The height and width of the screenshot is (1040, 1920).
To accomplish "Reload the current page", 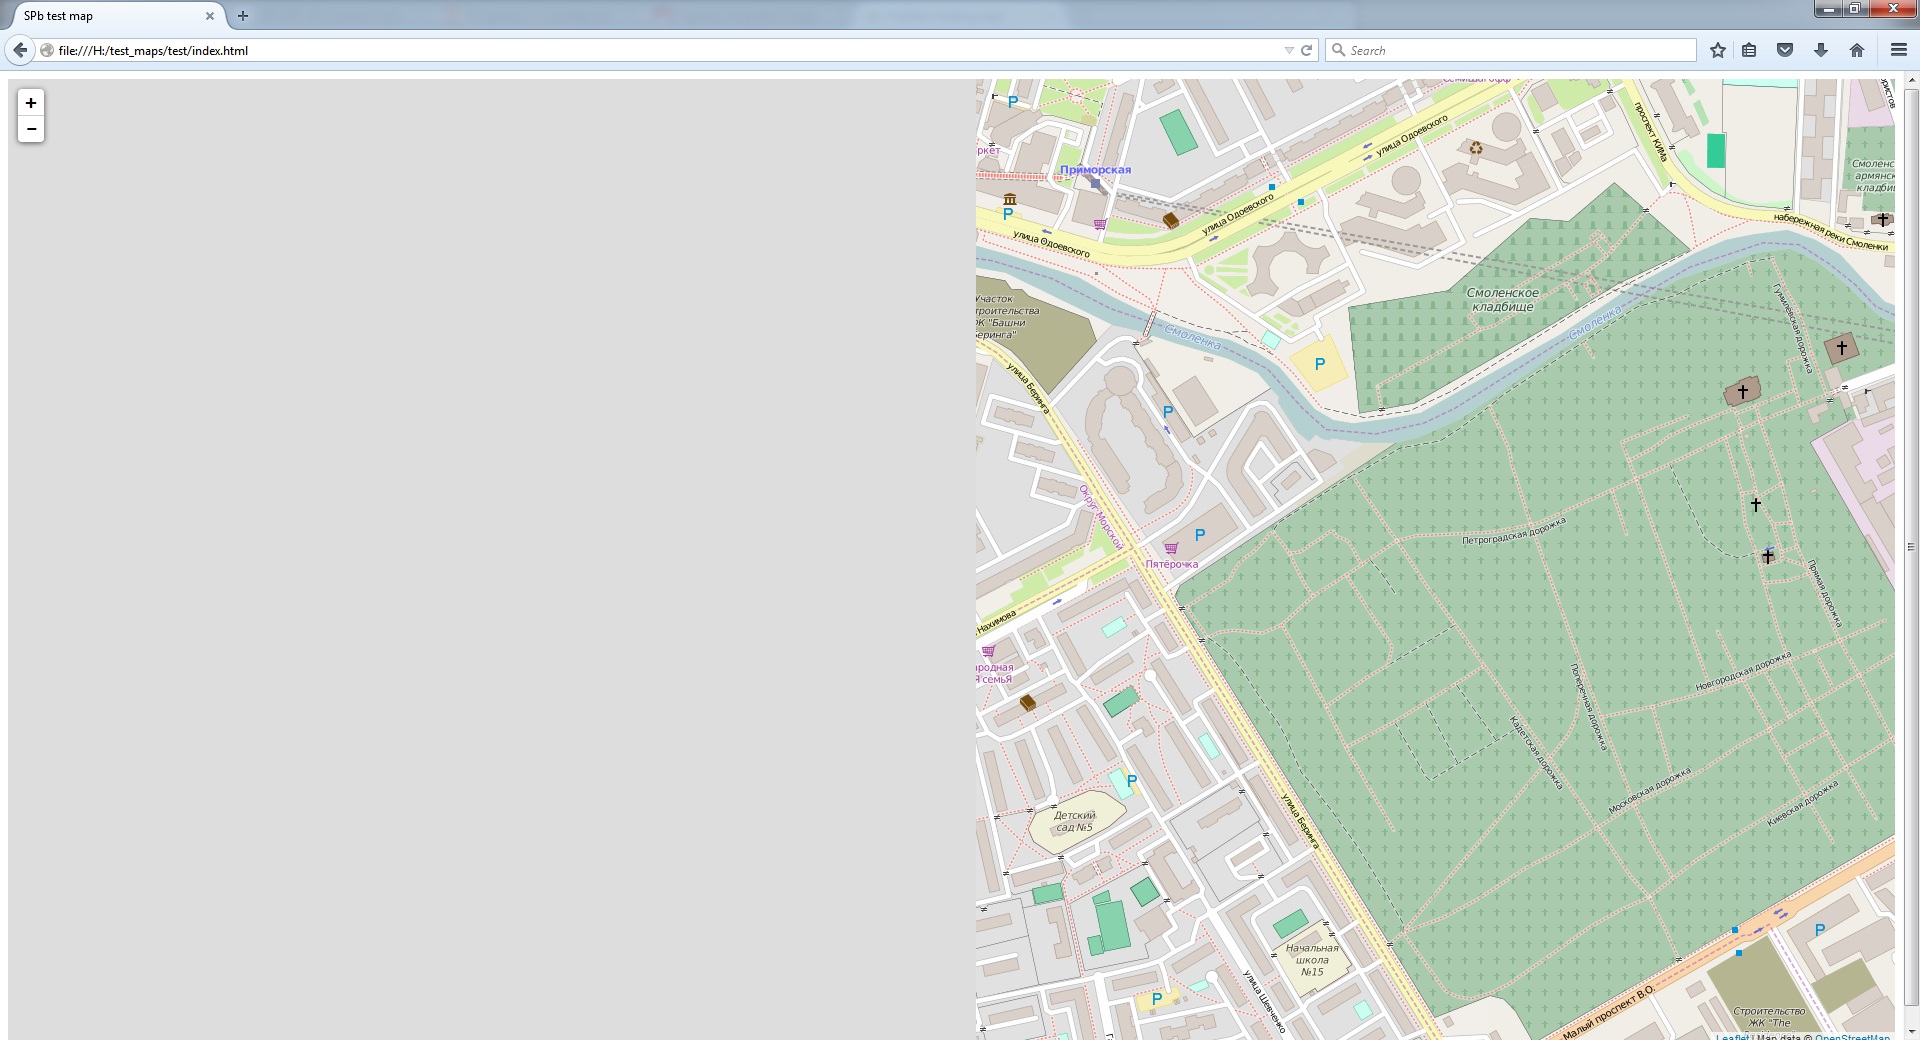I will [1306, 50].
